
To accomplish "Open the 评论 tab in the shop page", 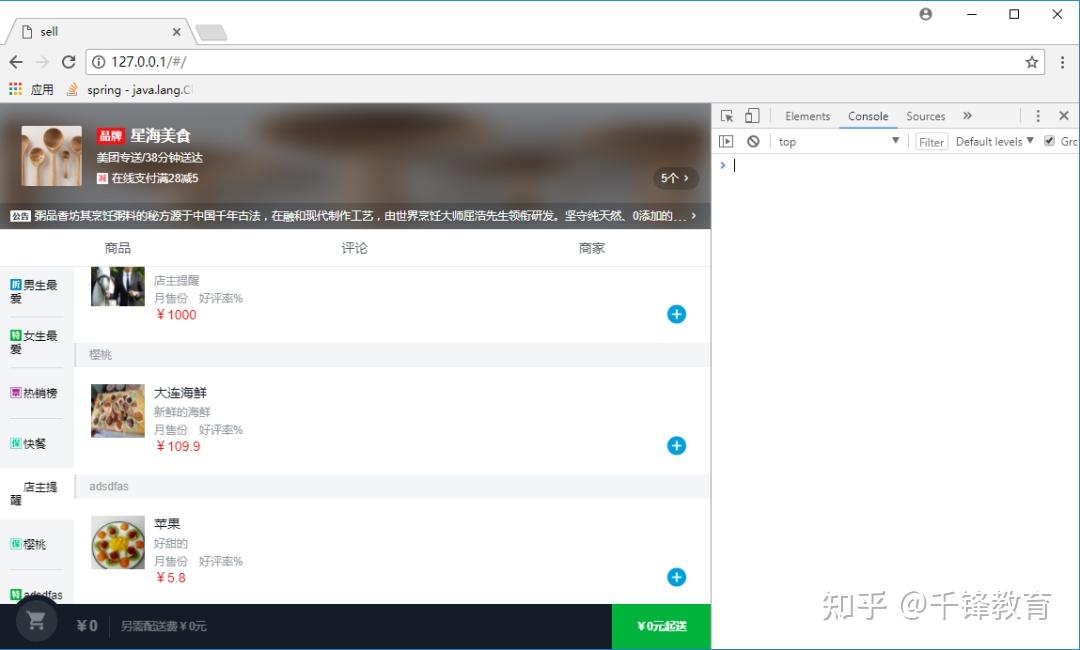I will pos(354,247).
